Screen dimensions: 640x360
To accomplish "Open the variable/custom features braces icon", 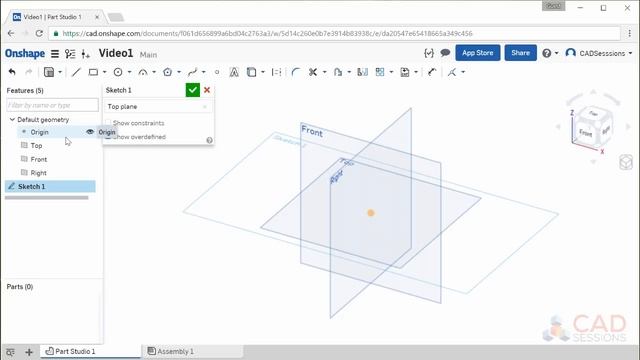I will [x=429, y=53].
